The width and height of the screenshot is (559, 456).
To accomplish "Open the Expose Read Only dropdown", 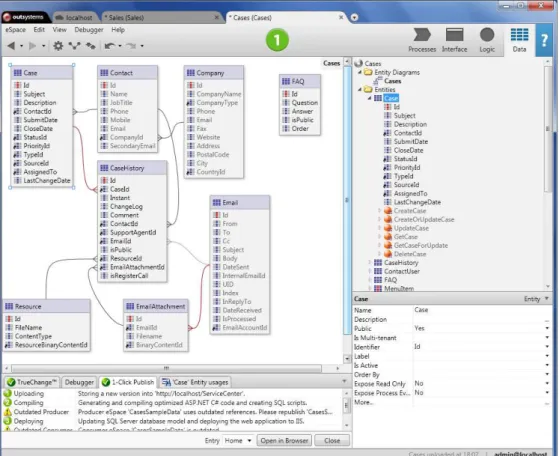I will [x=547, y=384].
